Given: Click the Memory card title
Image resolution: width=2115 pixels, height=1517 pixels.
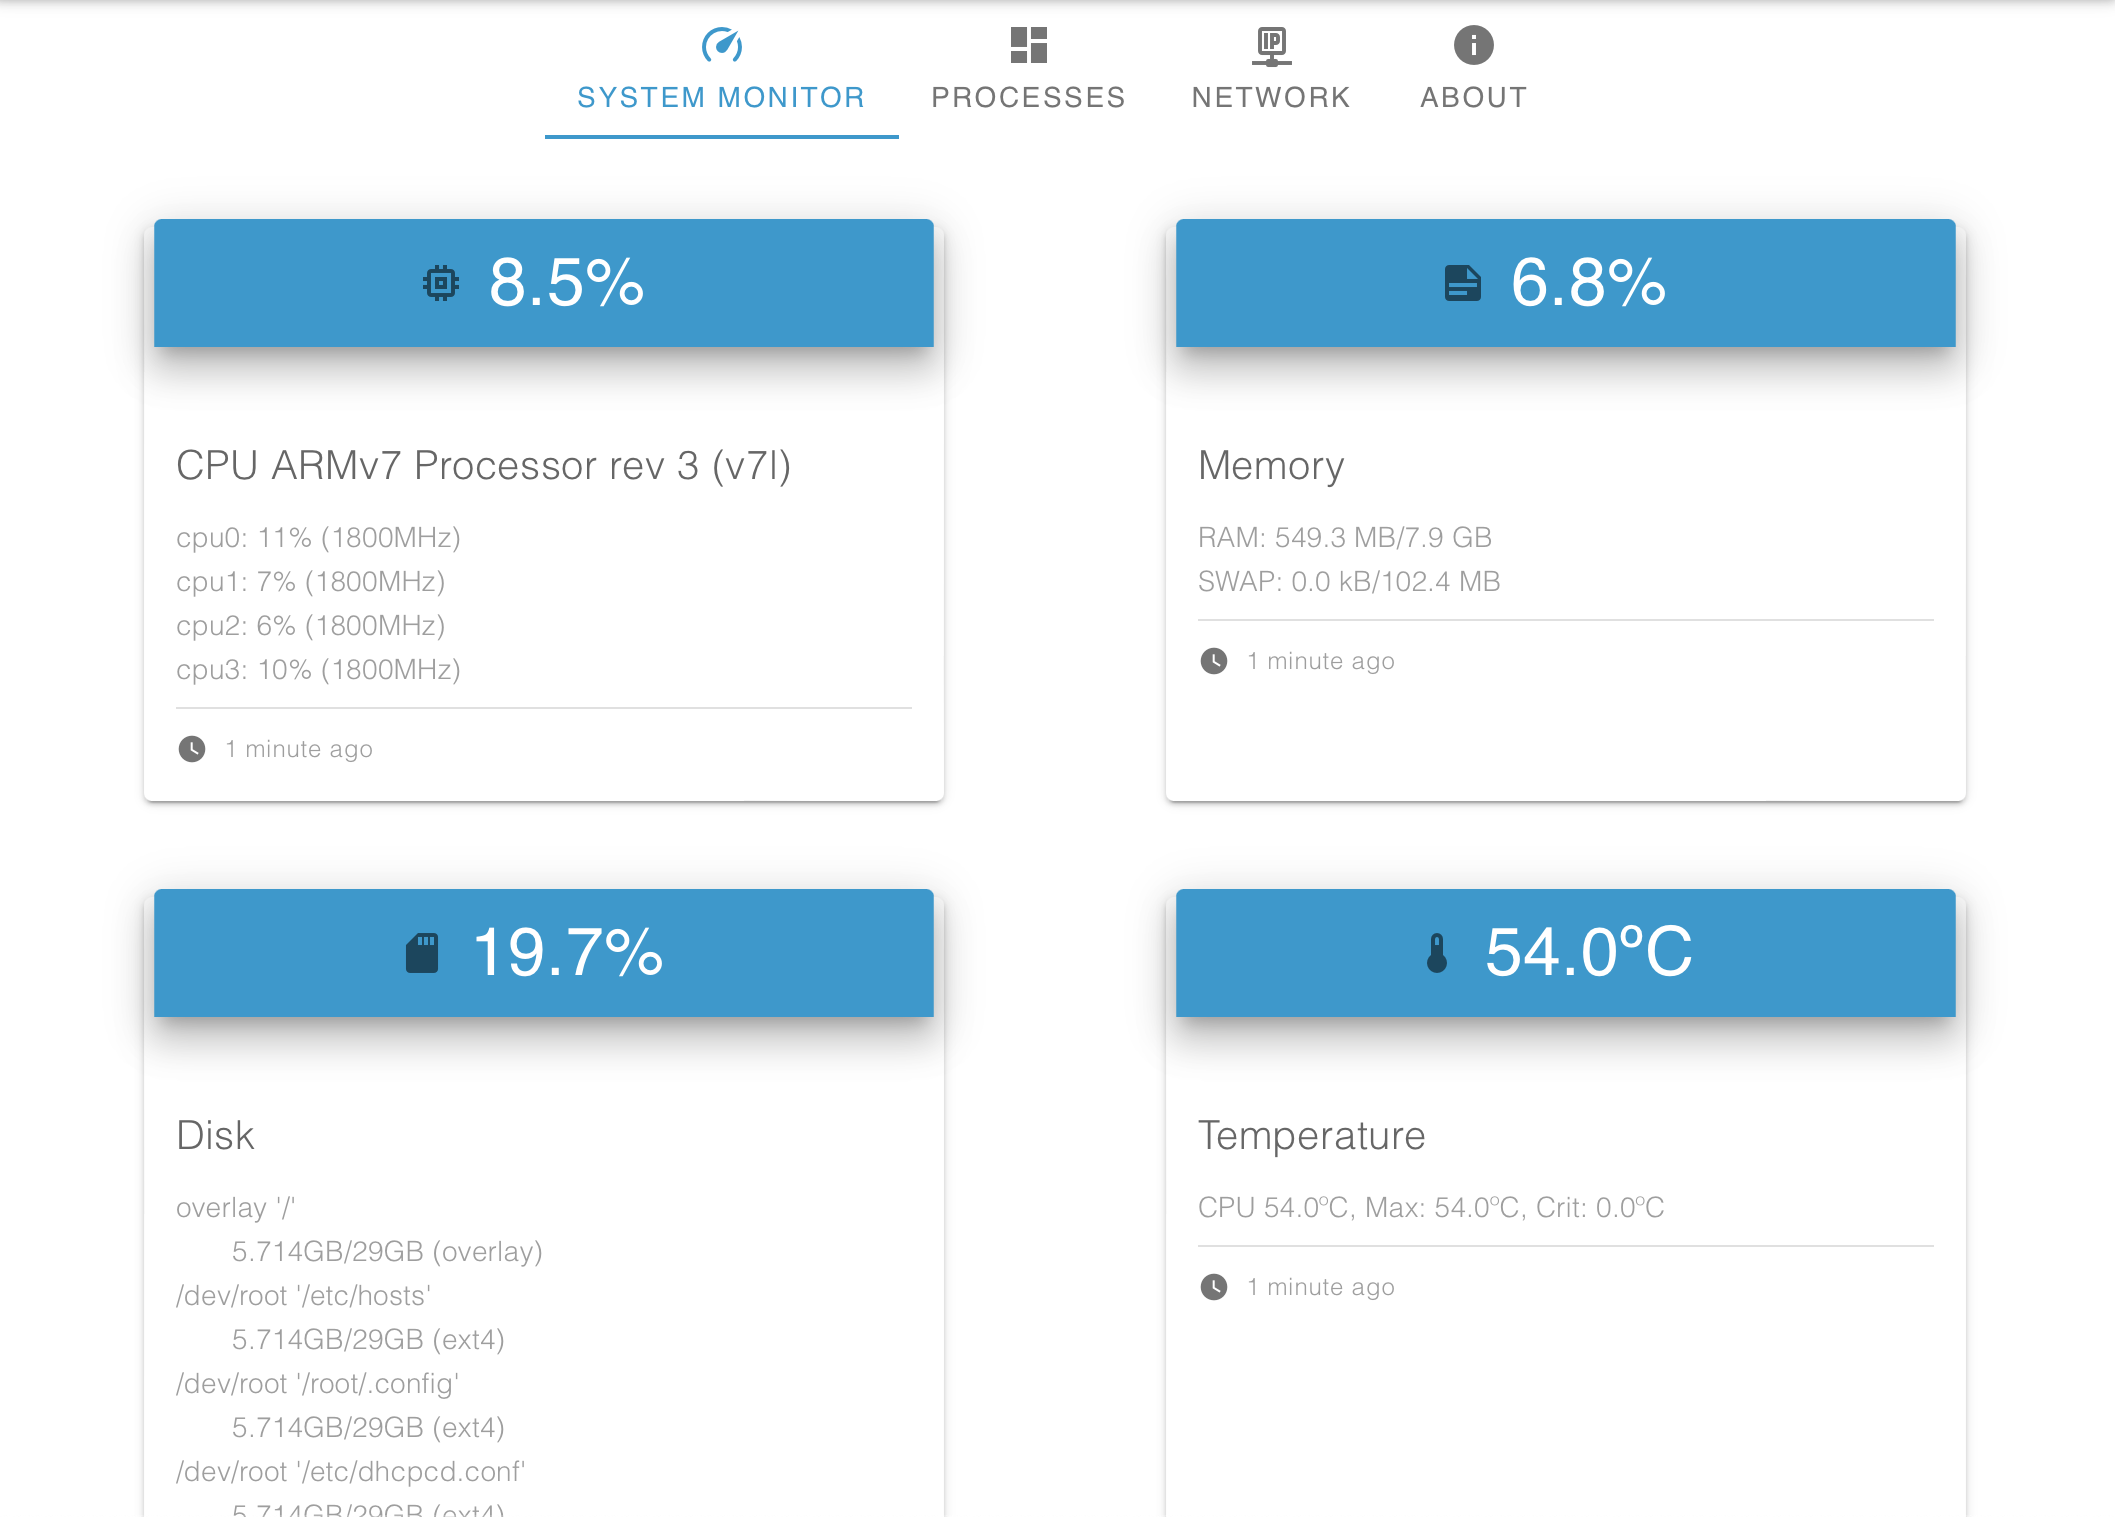Looking at the screenshot, I should point(1272,465).
